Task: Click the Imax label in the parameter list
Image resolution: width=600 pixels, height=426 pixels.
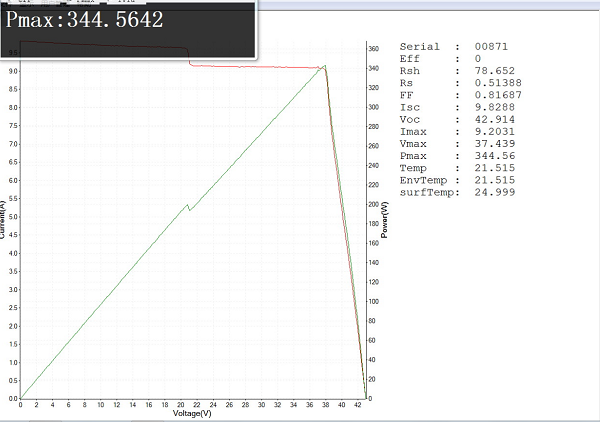Action: [413, 132]
